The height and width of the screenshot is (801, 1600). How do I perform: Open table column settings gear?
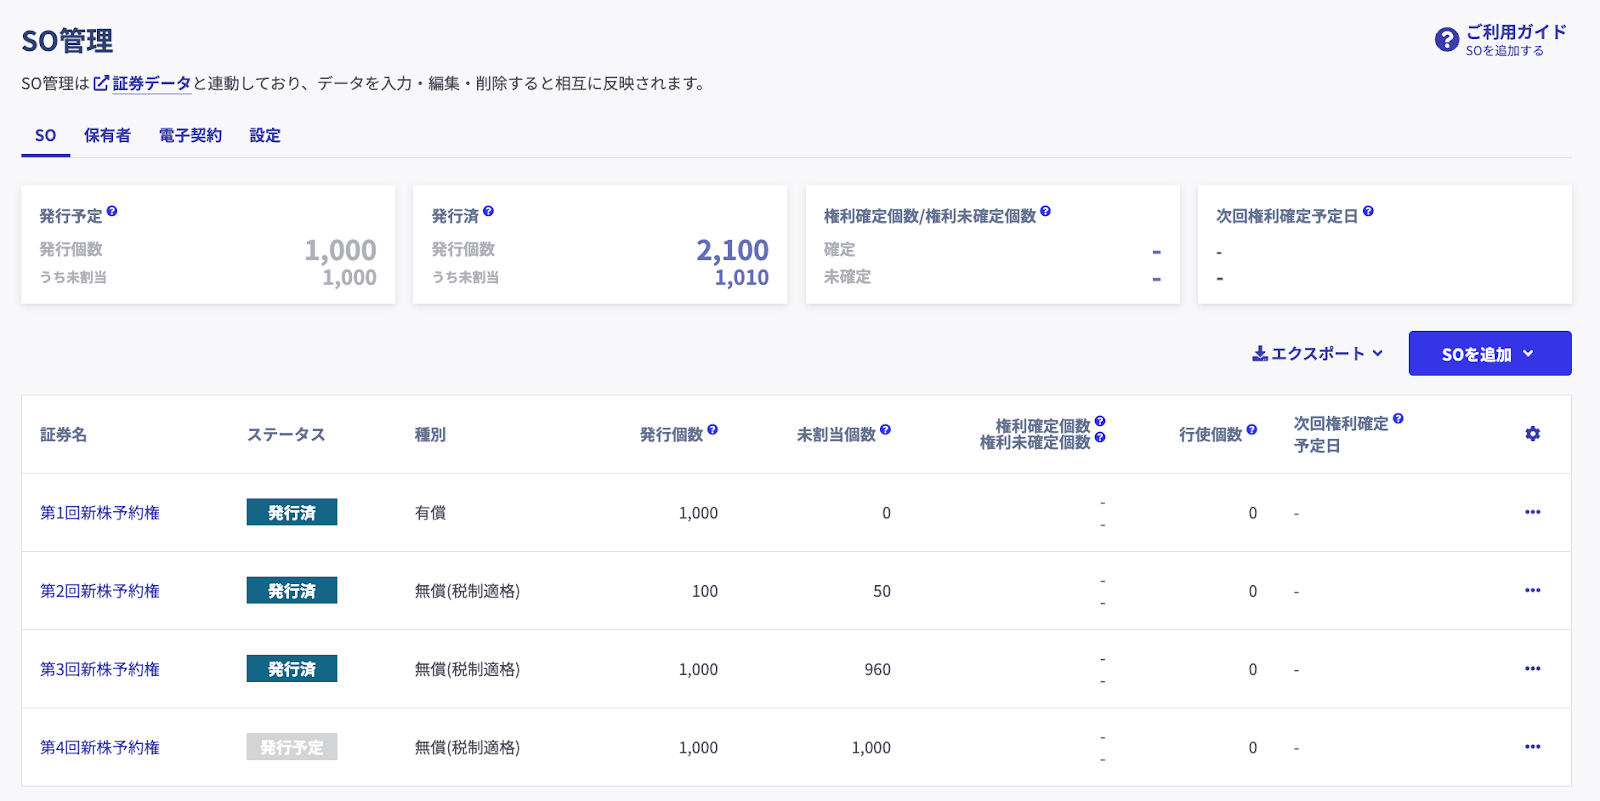[x=1532, y=434]
